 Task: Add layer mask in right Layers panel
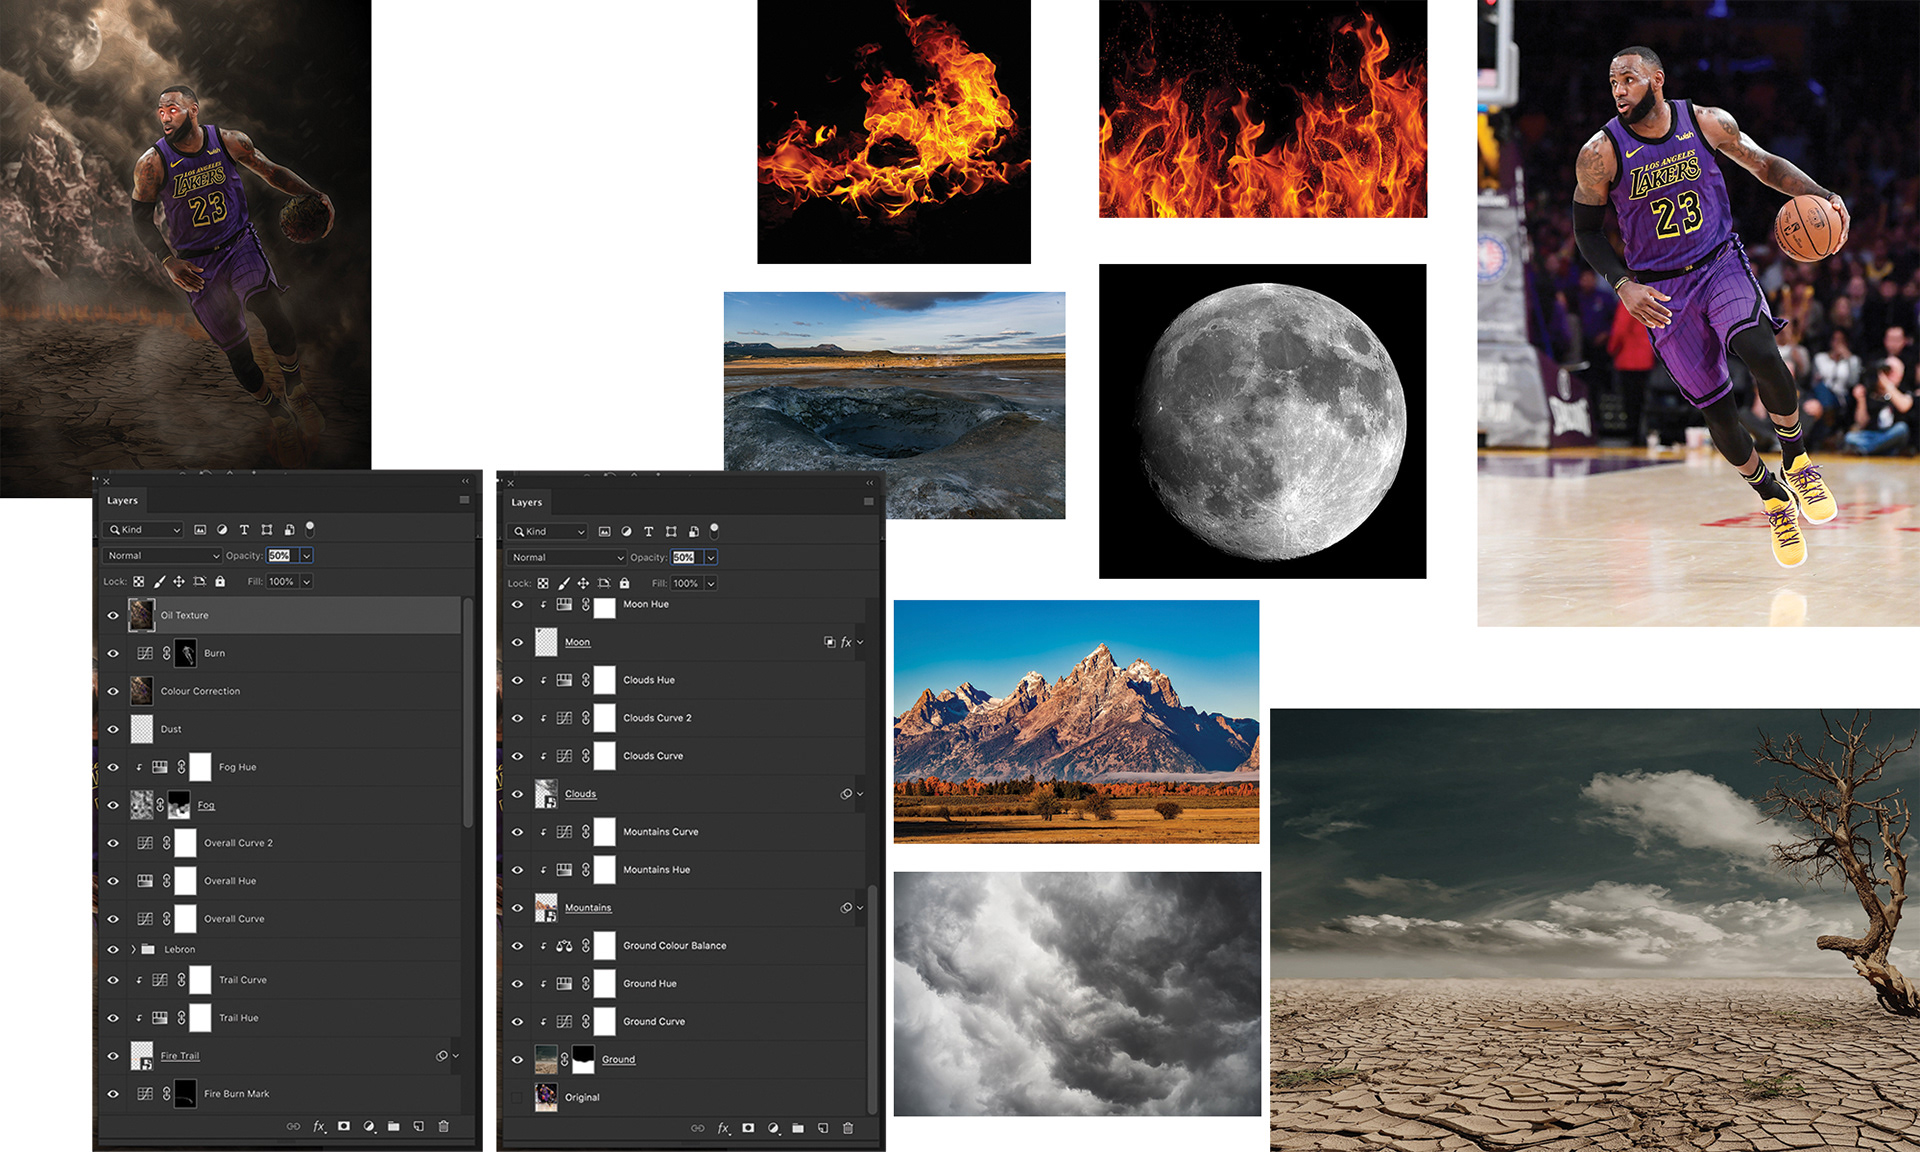click(x=748, y=1128)
